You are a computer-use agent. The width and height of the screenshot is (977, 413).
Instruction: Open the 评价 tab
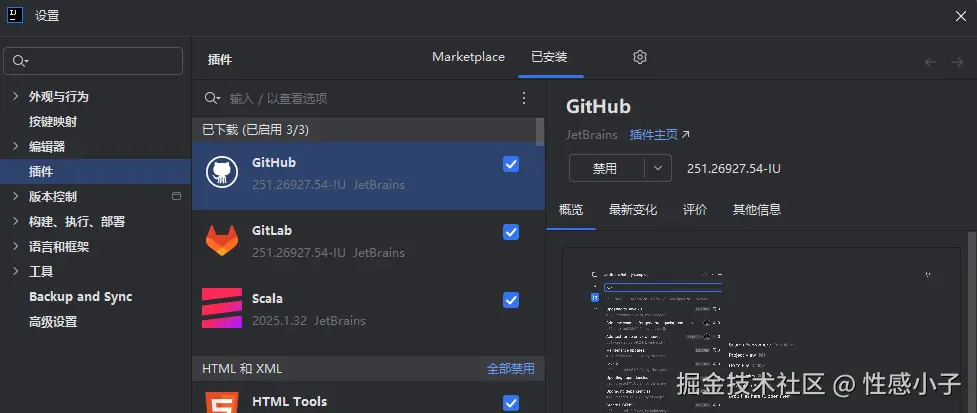point(695,209)
